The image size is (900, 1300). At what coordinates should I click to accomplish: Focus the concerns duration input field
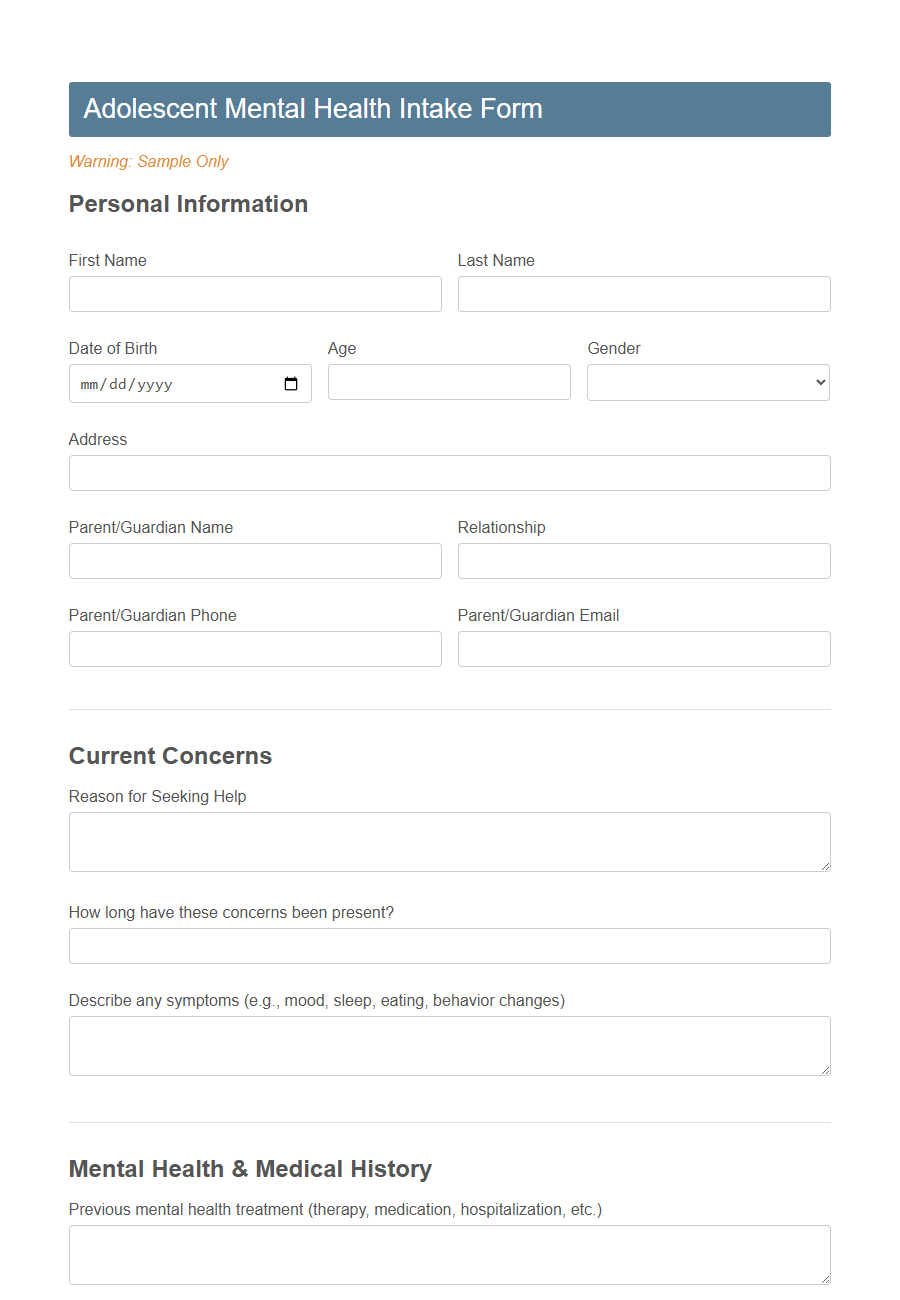pyautogui.click(x=449, y=945)
